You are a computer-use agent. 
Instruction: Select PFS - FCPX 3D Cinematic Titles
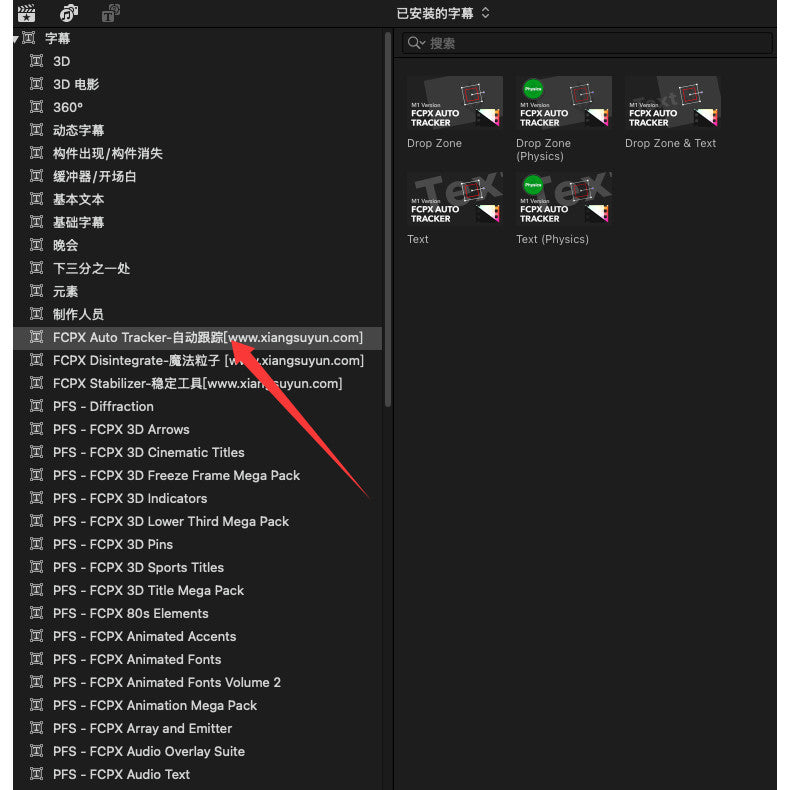pyautogui.click(x=198, y=452)
